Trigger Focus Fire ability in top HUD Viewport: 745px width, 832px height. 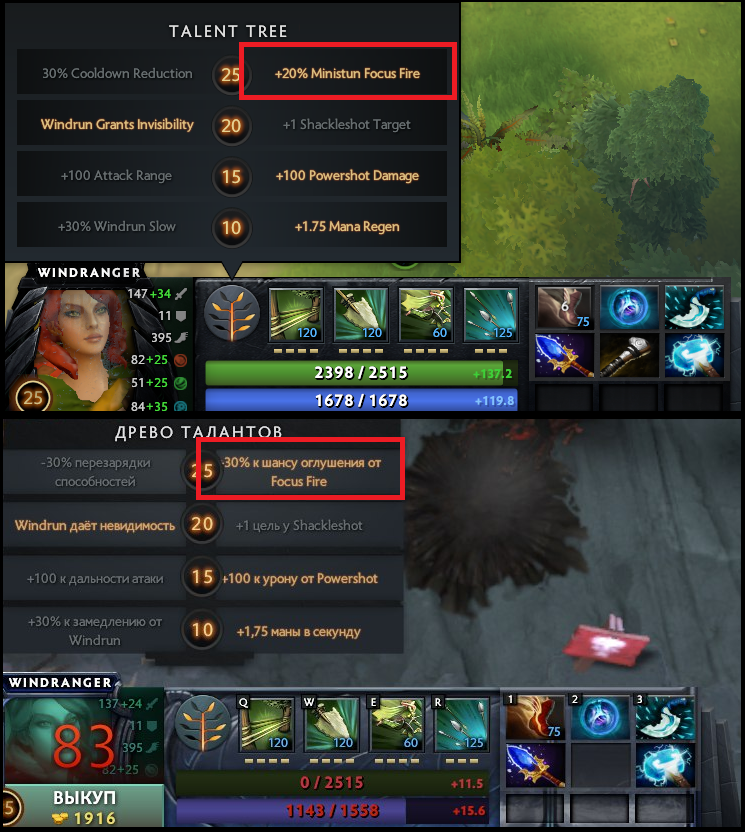coord(490,315)
